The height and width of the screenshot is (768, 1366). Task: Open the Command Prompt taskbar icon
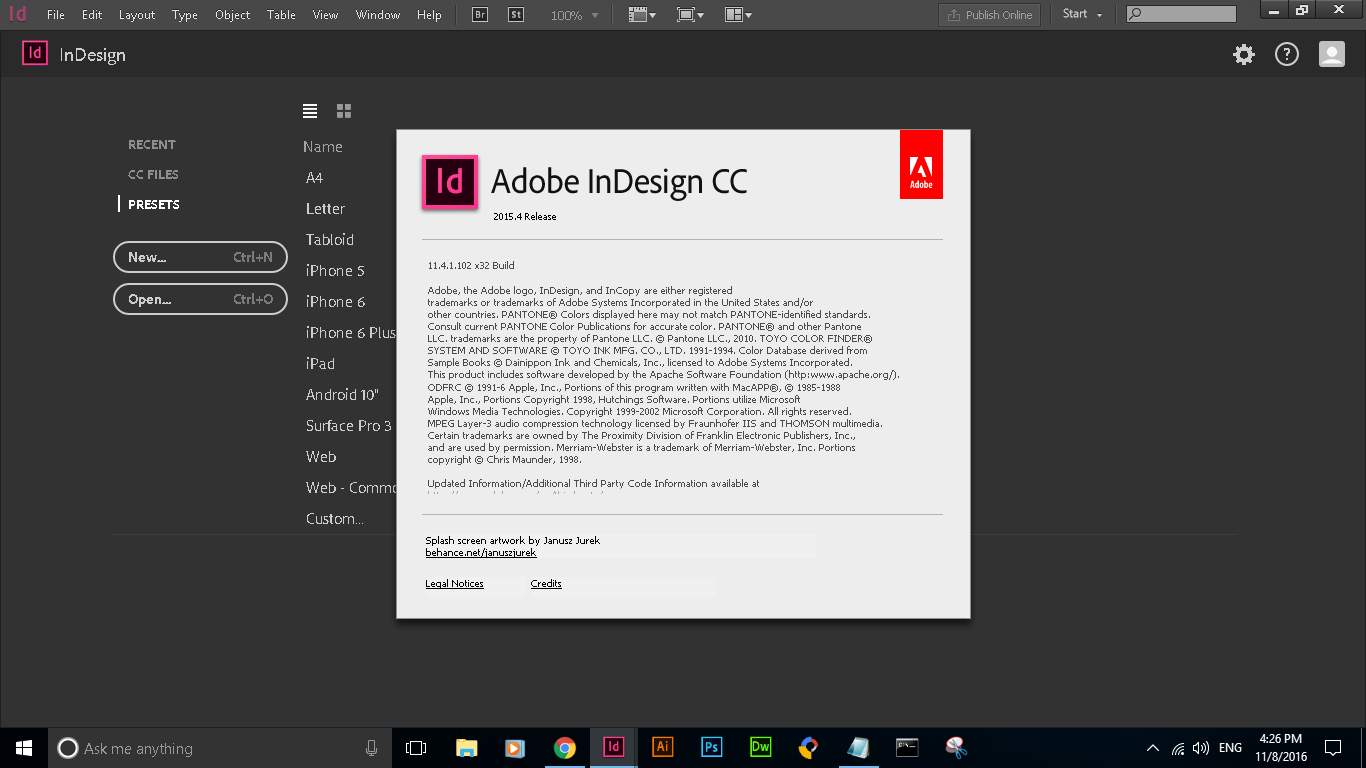[907, 747]
